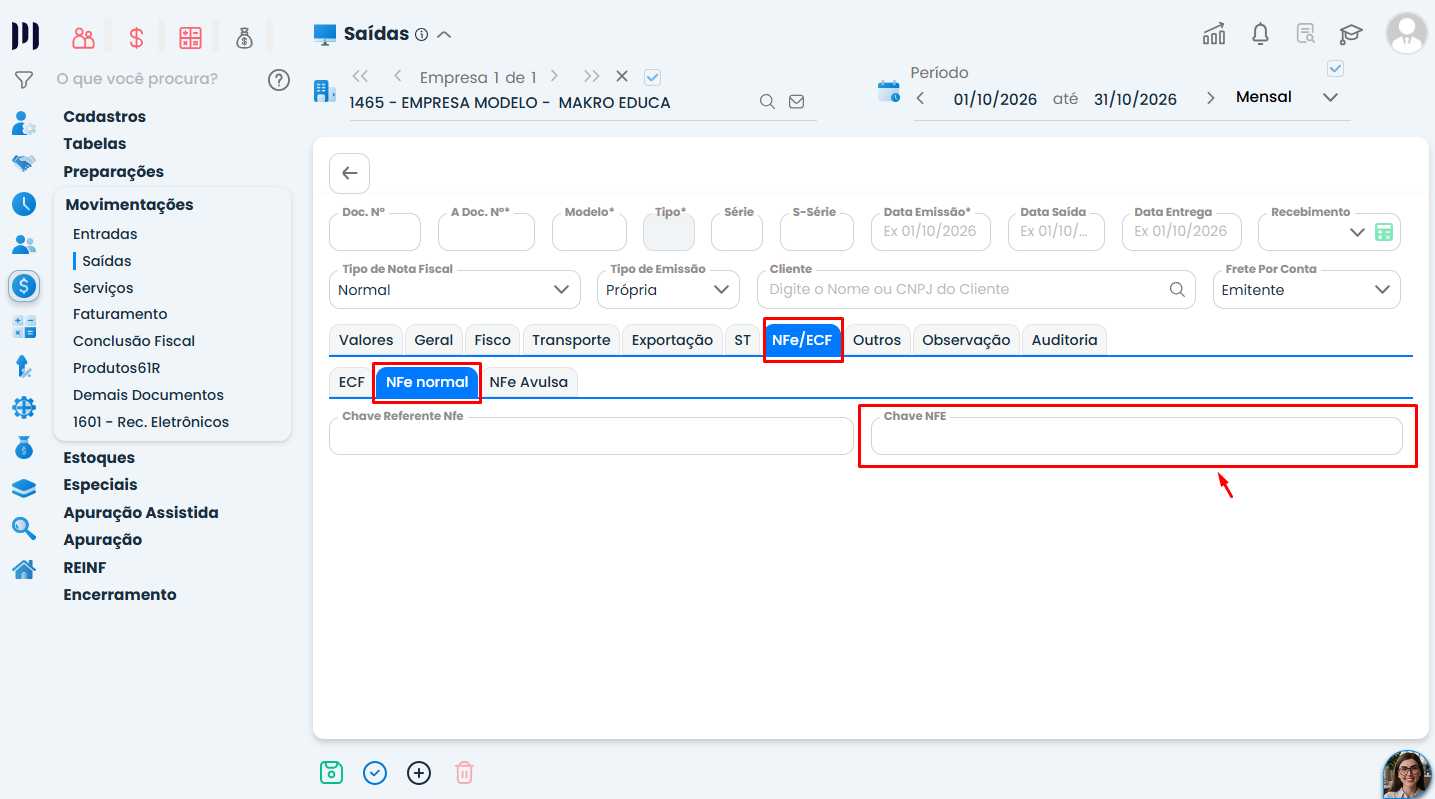Open the notifications bell
Viewport: 1435px width, 799px height.
1260,34
